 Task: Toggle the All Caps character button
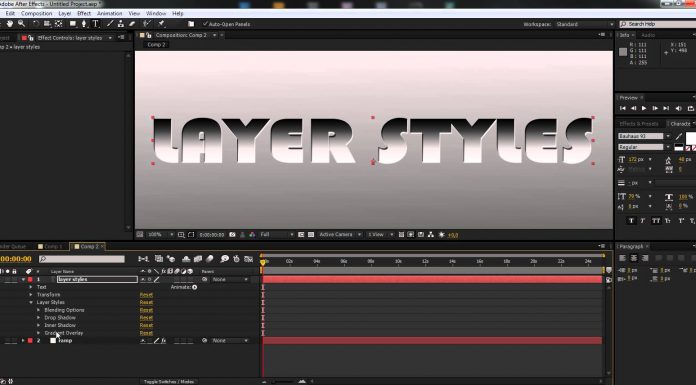coord(656,220)
